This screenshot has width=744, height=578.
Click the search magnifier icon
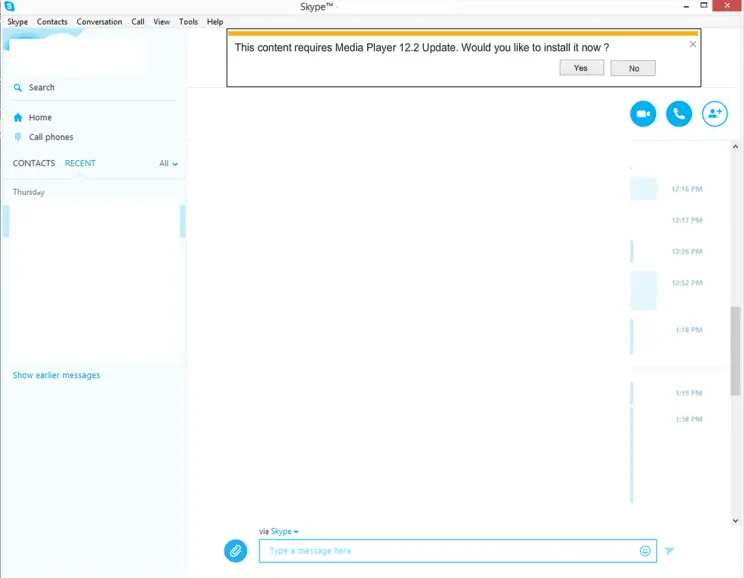pos(18,88)
